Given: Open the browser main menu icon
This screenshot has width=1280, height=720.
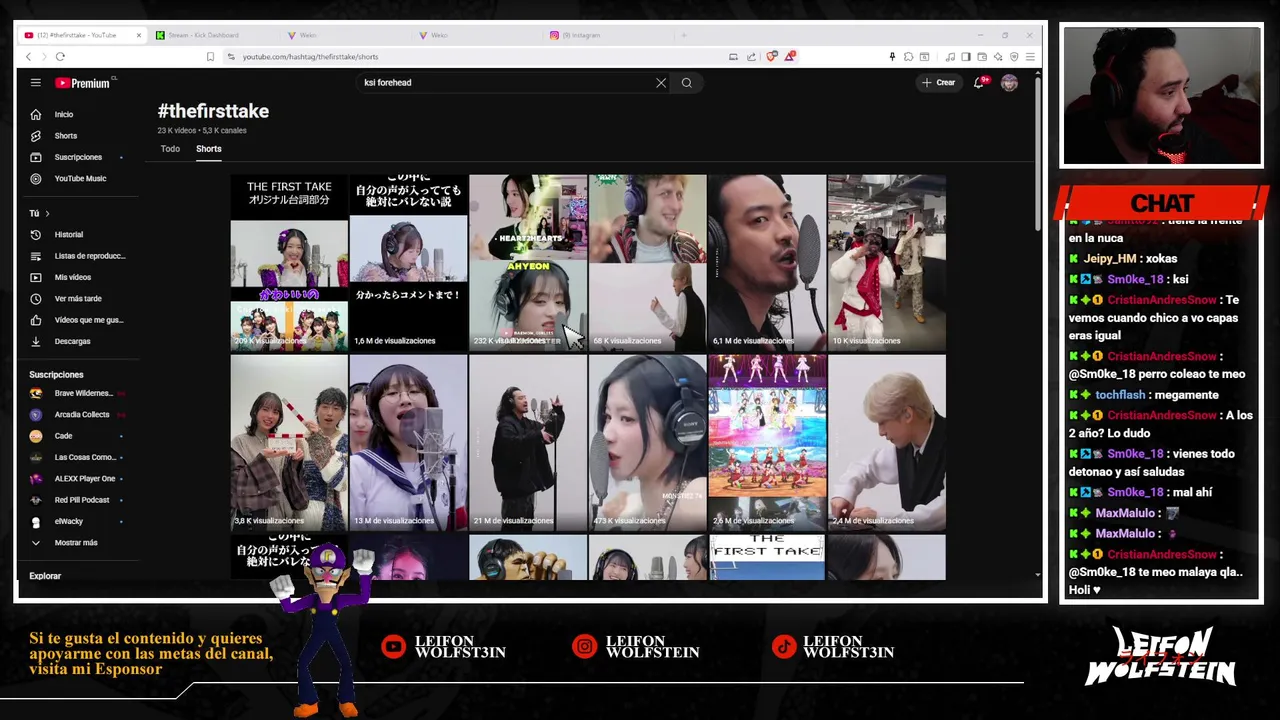Looking at the screenshot, I should point(1030,57).
